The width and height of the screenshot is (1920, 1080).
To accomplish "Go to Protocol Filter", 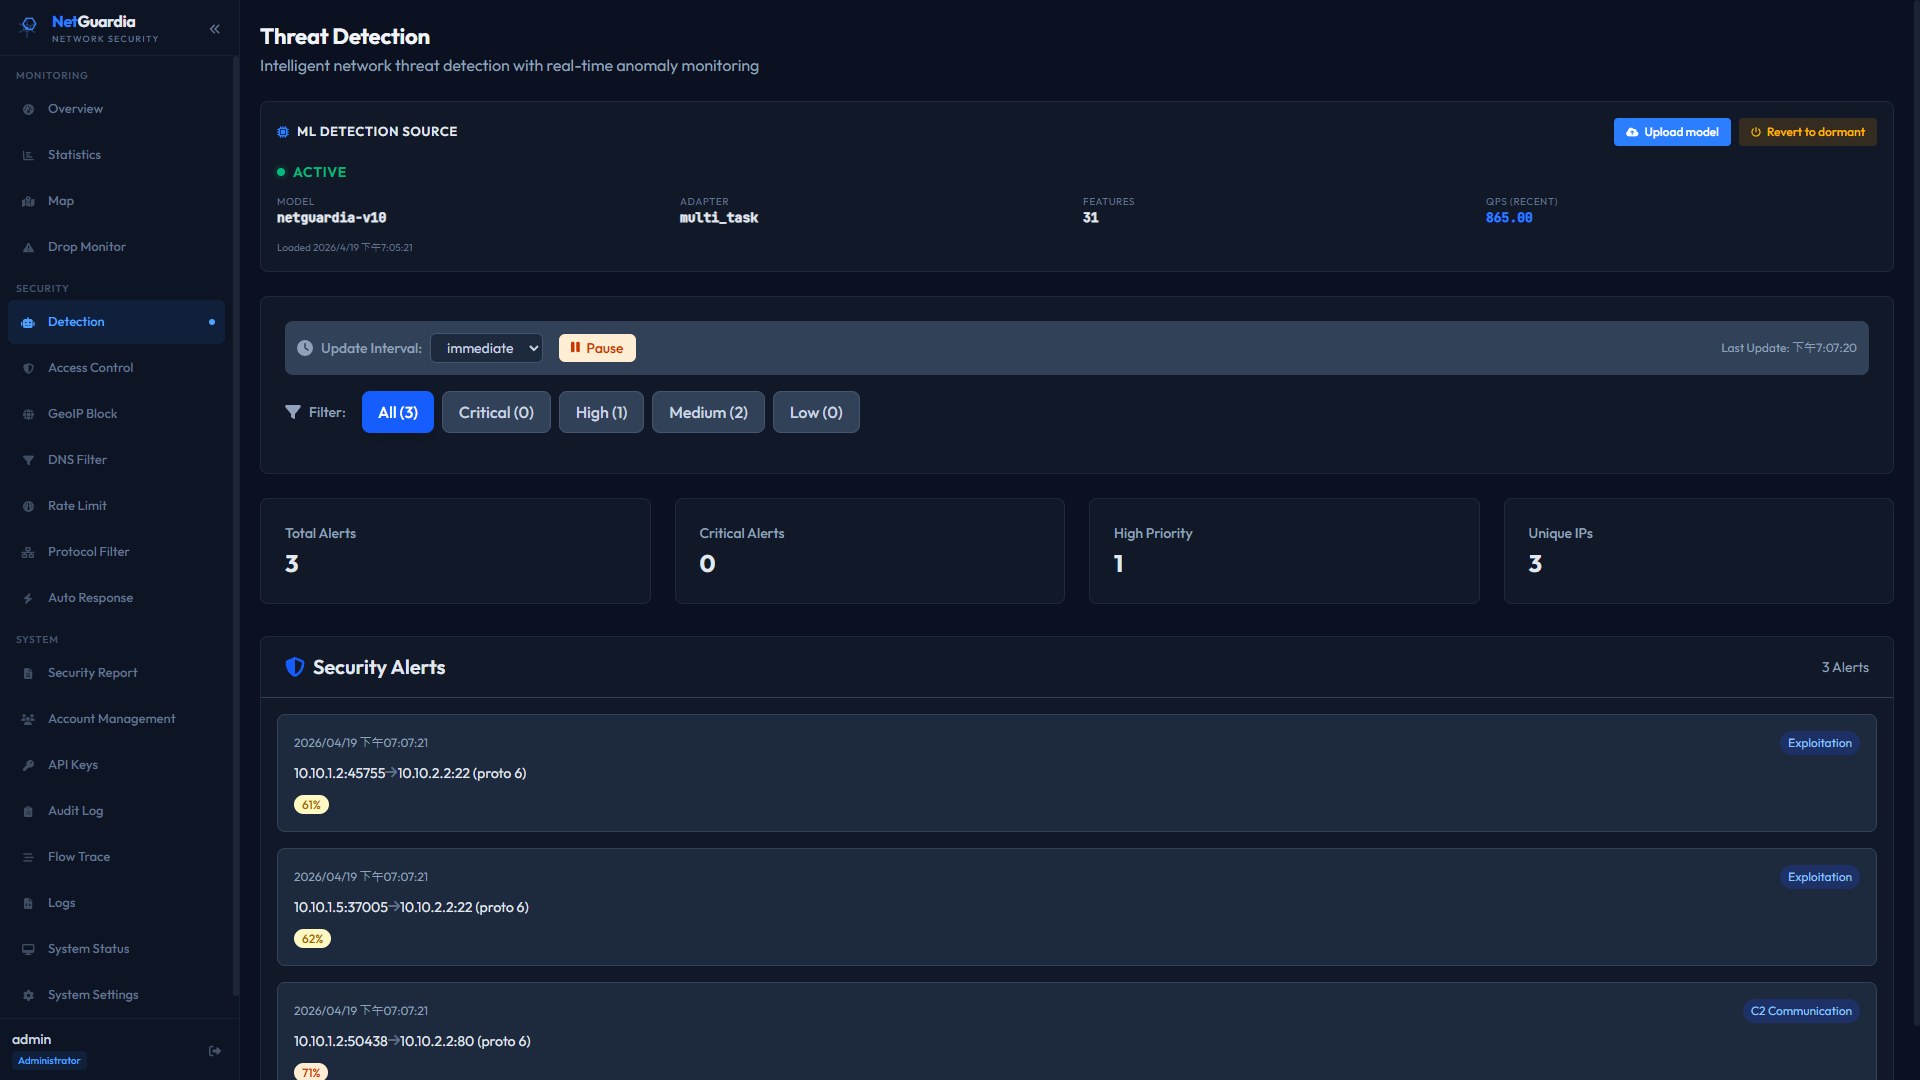I will click(116, 552).
